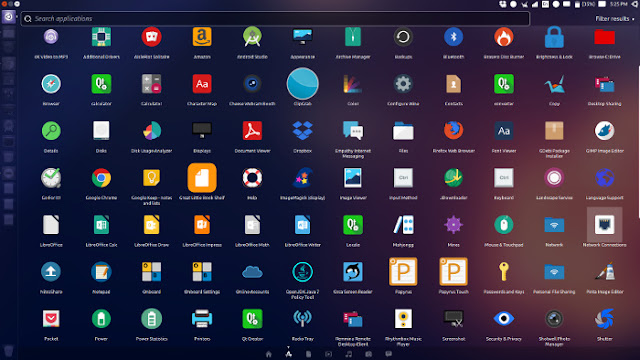
Task: Open Security & Privacy settings
Action: tap(504, 319)
